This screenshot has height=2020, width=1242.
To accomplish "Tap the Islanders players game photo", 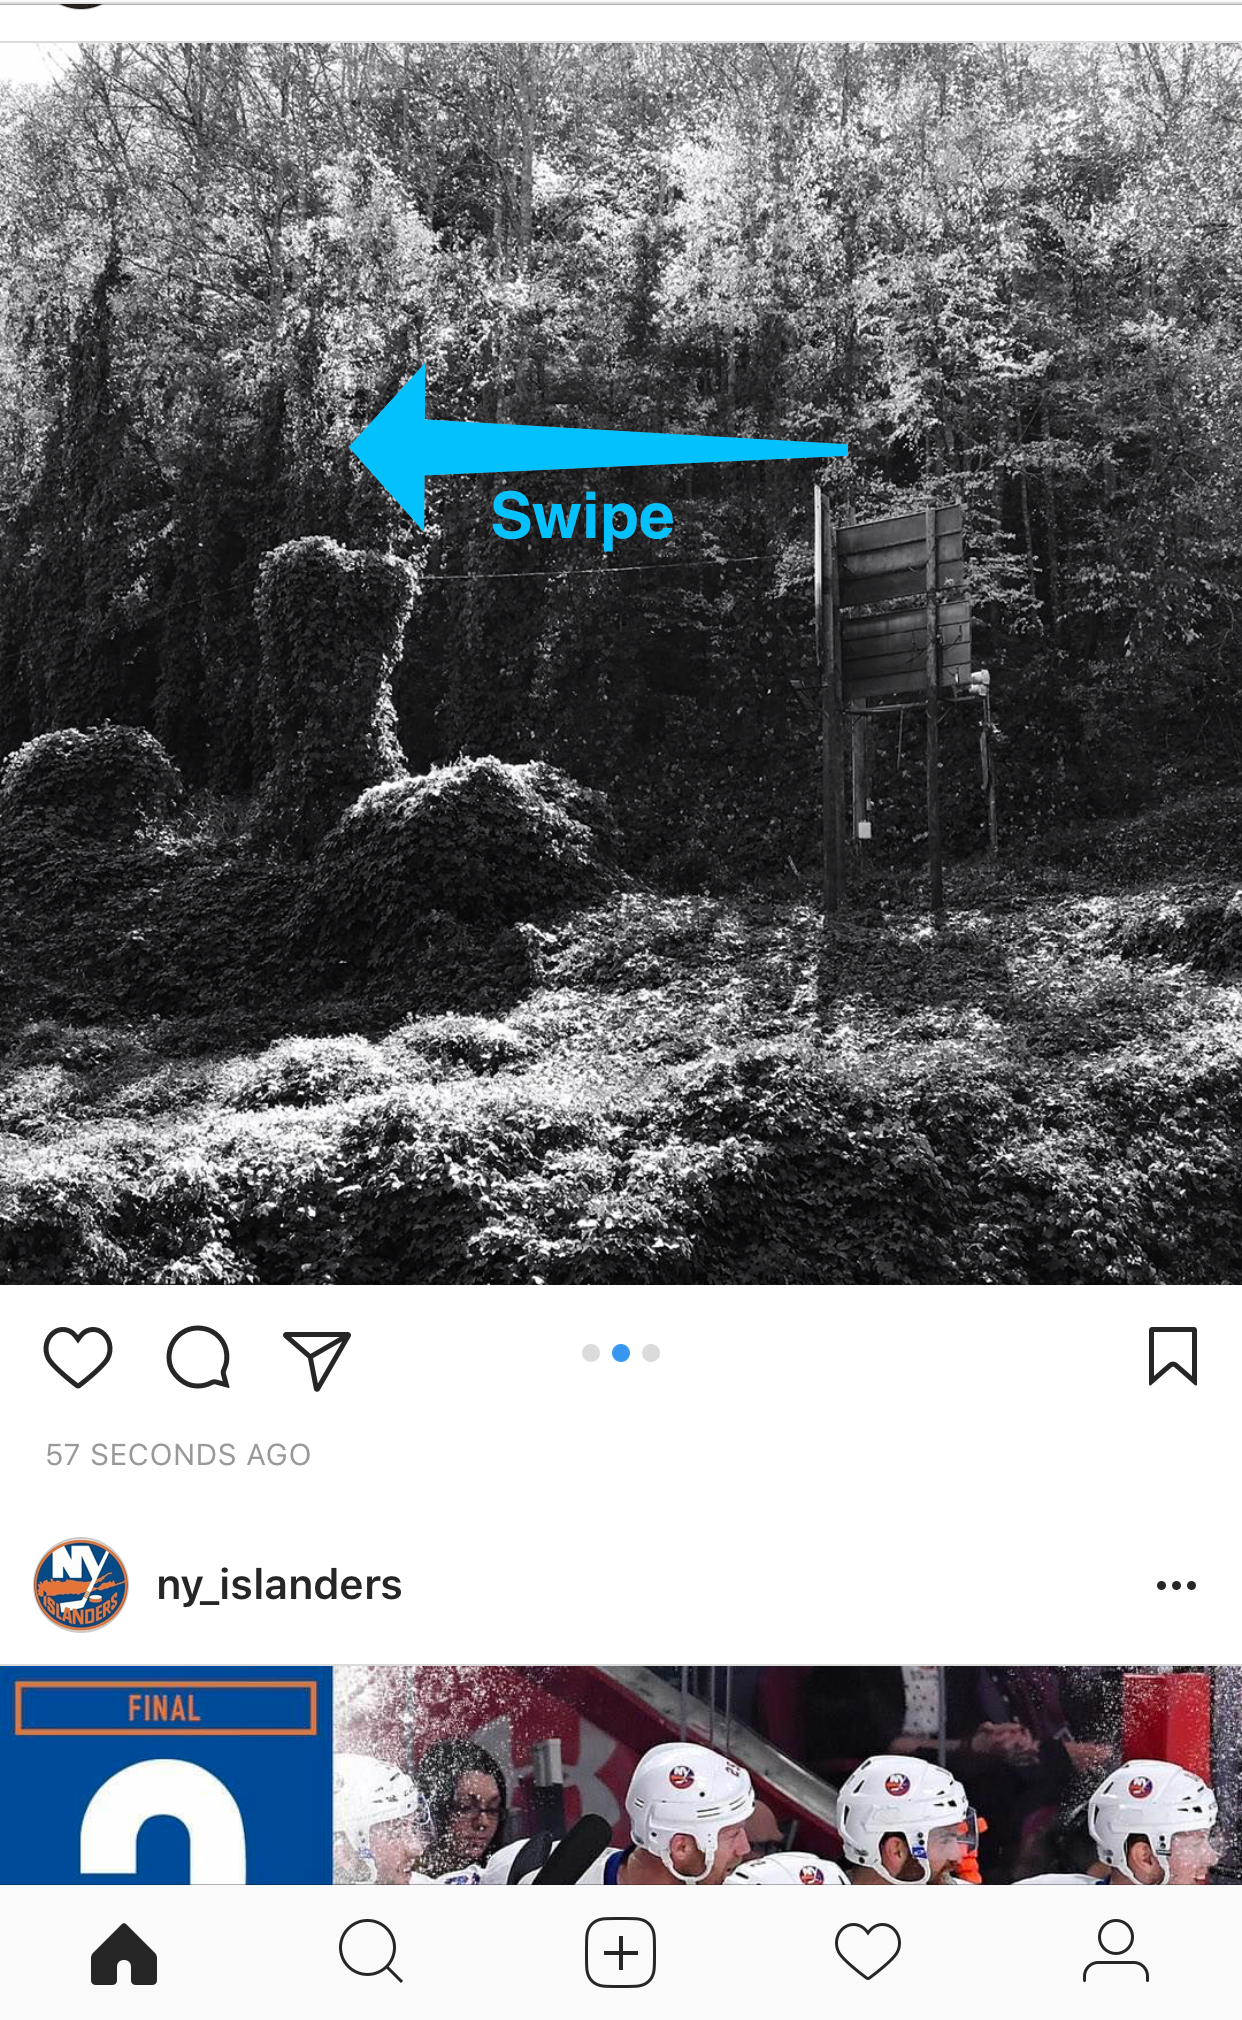I will click(787, 1775).
